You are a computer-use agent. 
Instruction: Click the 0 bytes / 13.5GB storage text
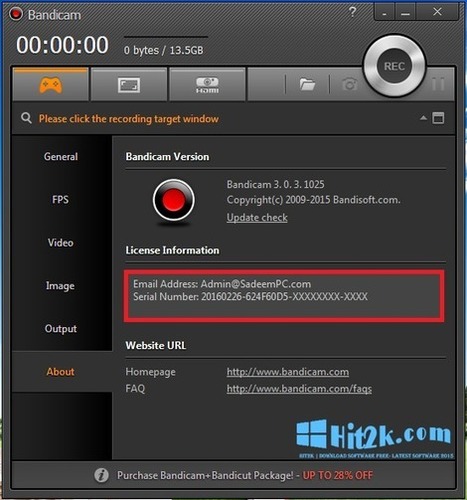click(x=163, y=50)
